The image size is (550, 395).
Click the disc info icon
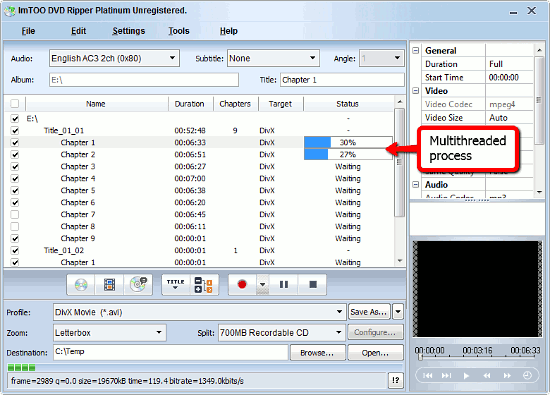(138, 284)
